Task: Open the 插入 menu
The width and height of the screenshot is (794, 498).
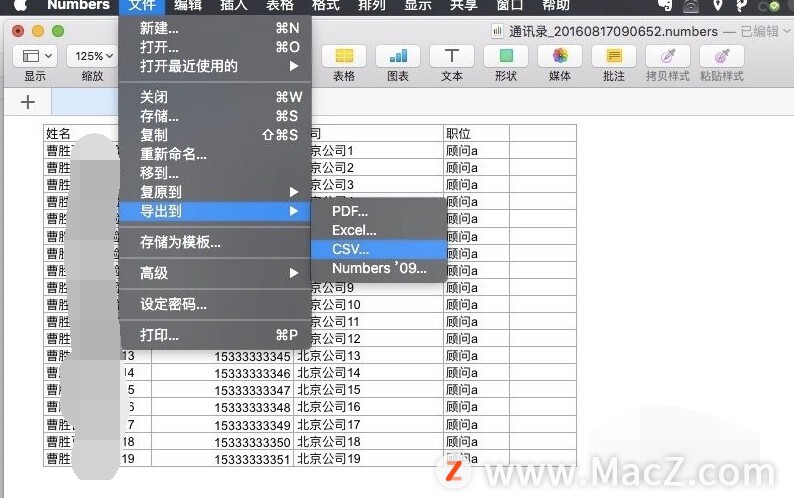Action: [x=234, y=5]
